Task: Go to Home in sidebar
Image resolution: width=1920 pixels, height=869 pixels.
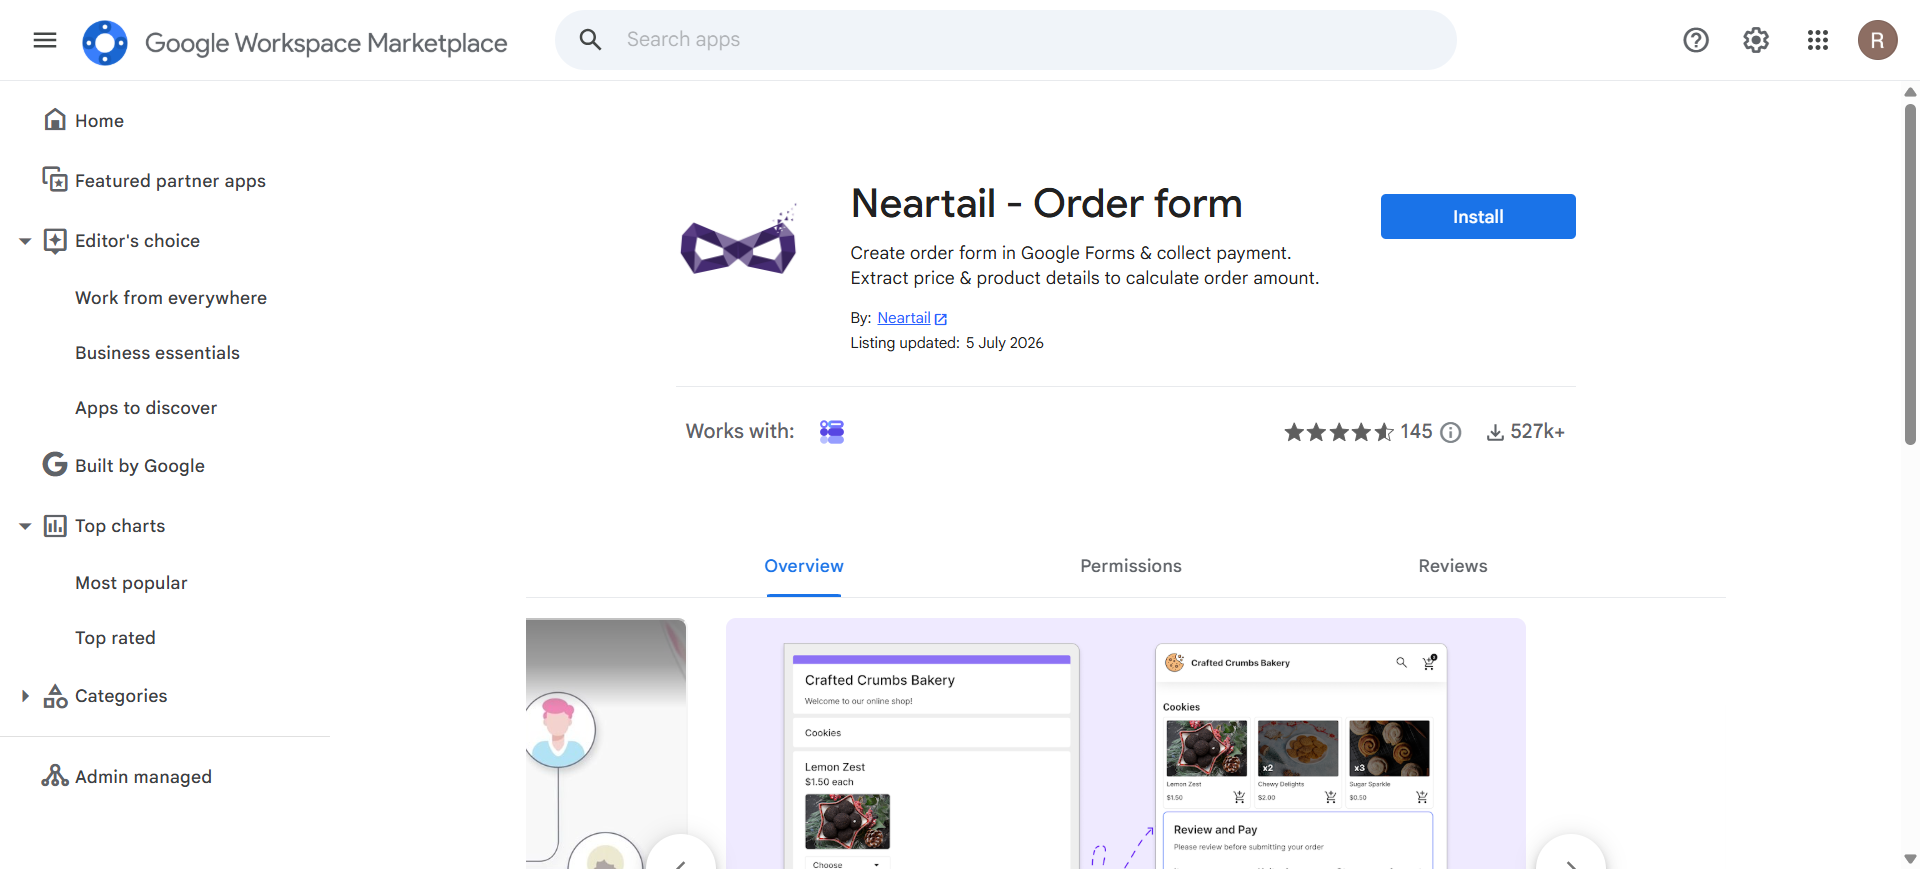Action: pyautogui.click(x=99, y=121)
